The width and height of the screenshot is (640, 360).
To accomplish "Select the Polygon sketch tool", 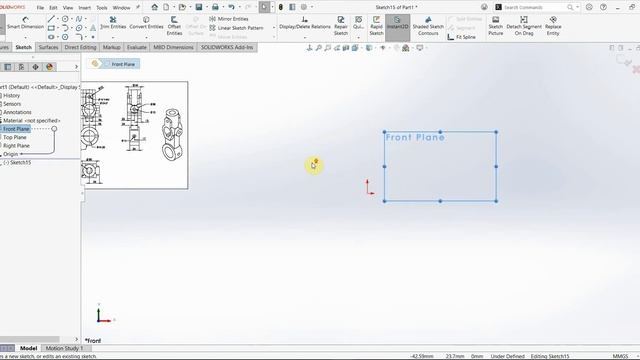I will [65, 37].
